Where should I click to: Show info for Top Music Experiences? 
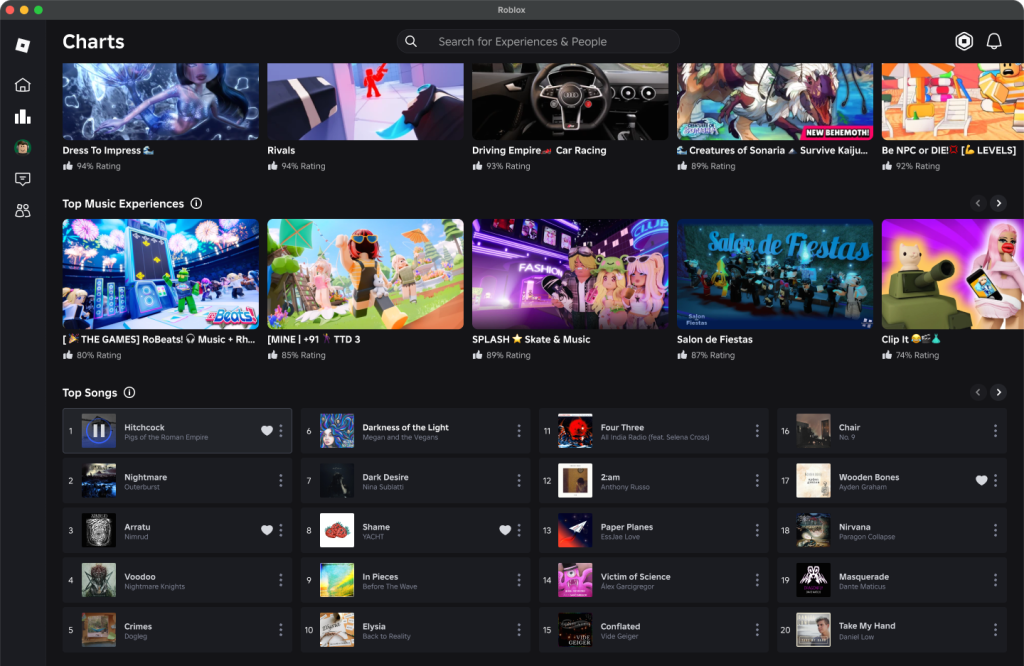click(196, 203)
